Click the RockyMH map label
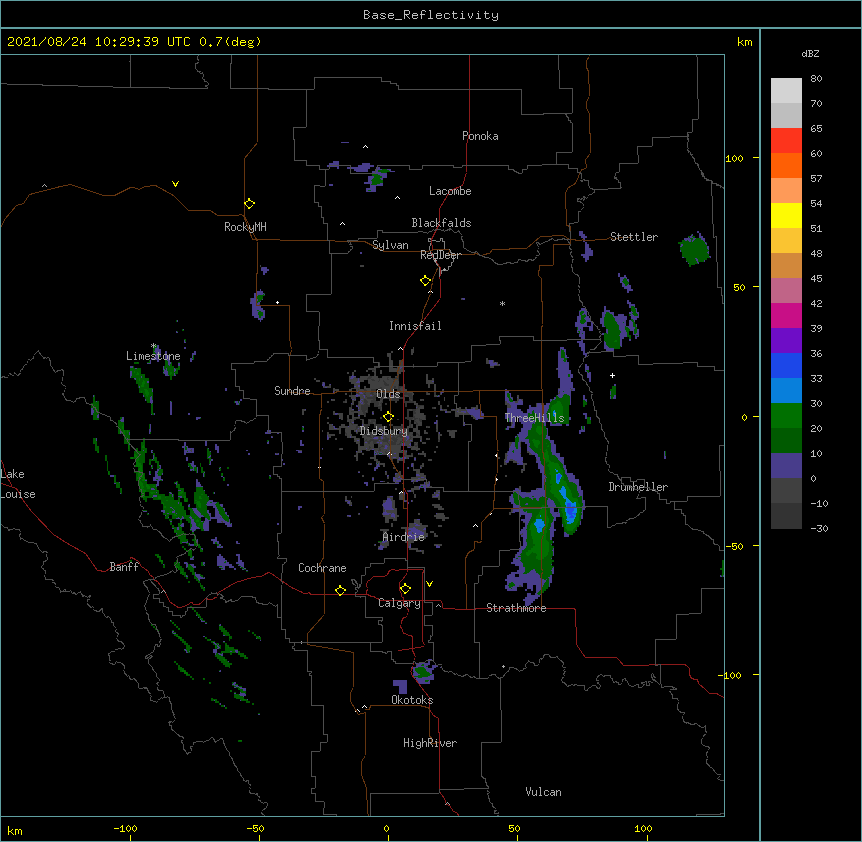This screenshot has height=842, width=862. 245,227
